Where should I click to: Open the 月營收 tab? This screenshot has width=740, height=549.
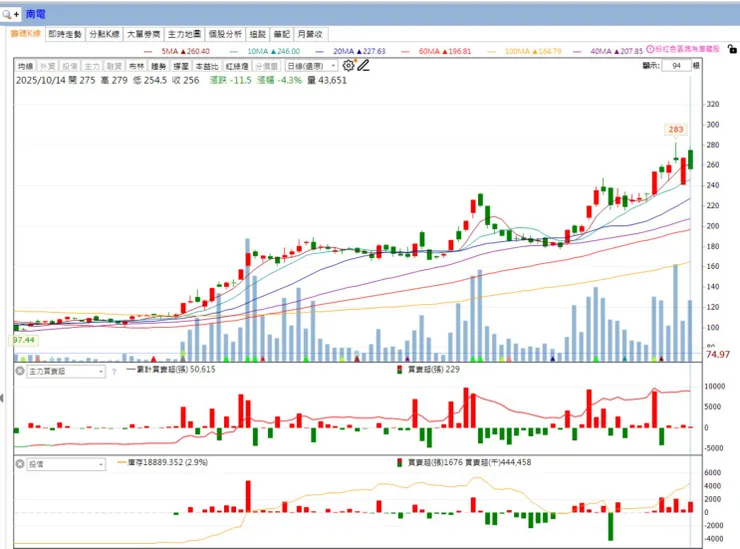[x=310, y=34]
